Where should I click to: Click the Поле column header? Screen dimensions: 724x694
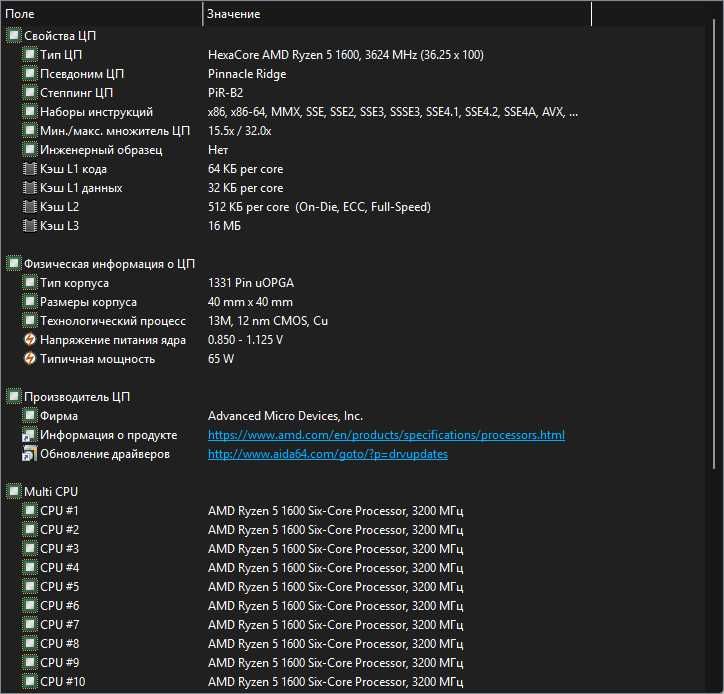(102, 14)
